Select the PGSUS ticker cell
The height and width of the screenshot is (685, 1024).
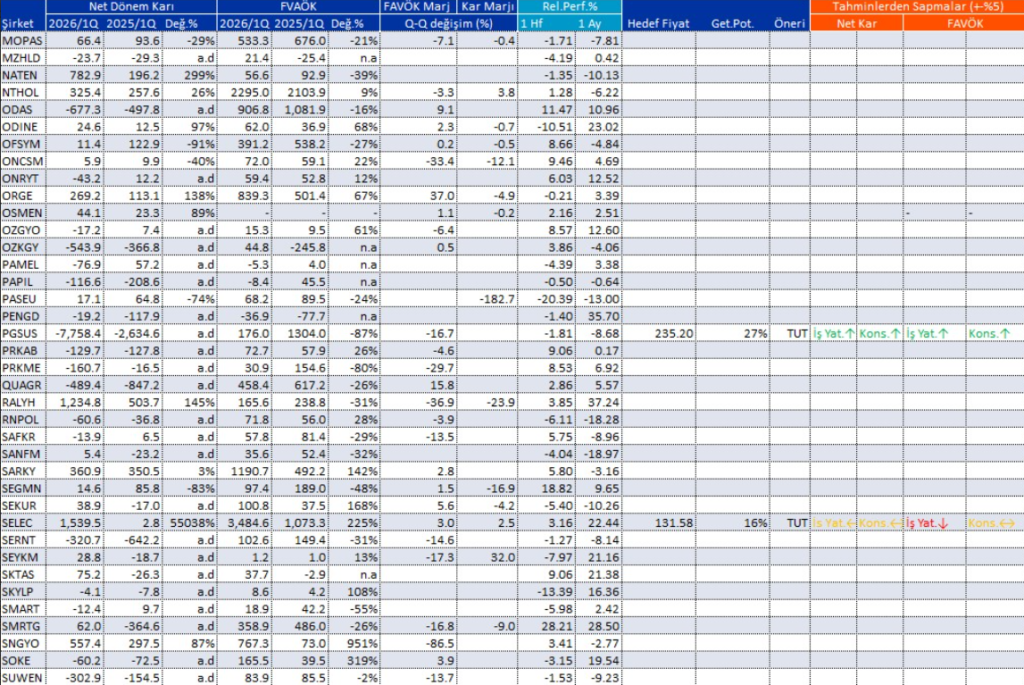click(x=22, y=334)
